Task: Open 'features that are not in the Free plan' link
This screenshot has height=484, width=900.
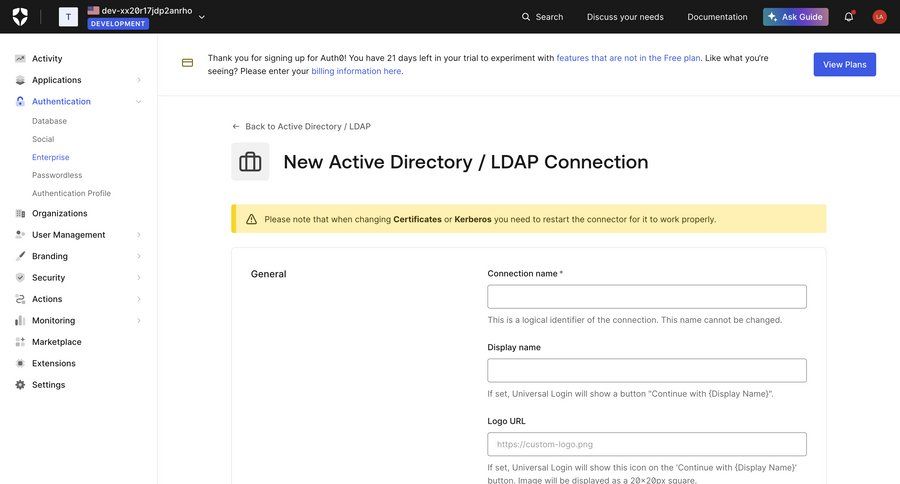Action: tap(628, 58)
